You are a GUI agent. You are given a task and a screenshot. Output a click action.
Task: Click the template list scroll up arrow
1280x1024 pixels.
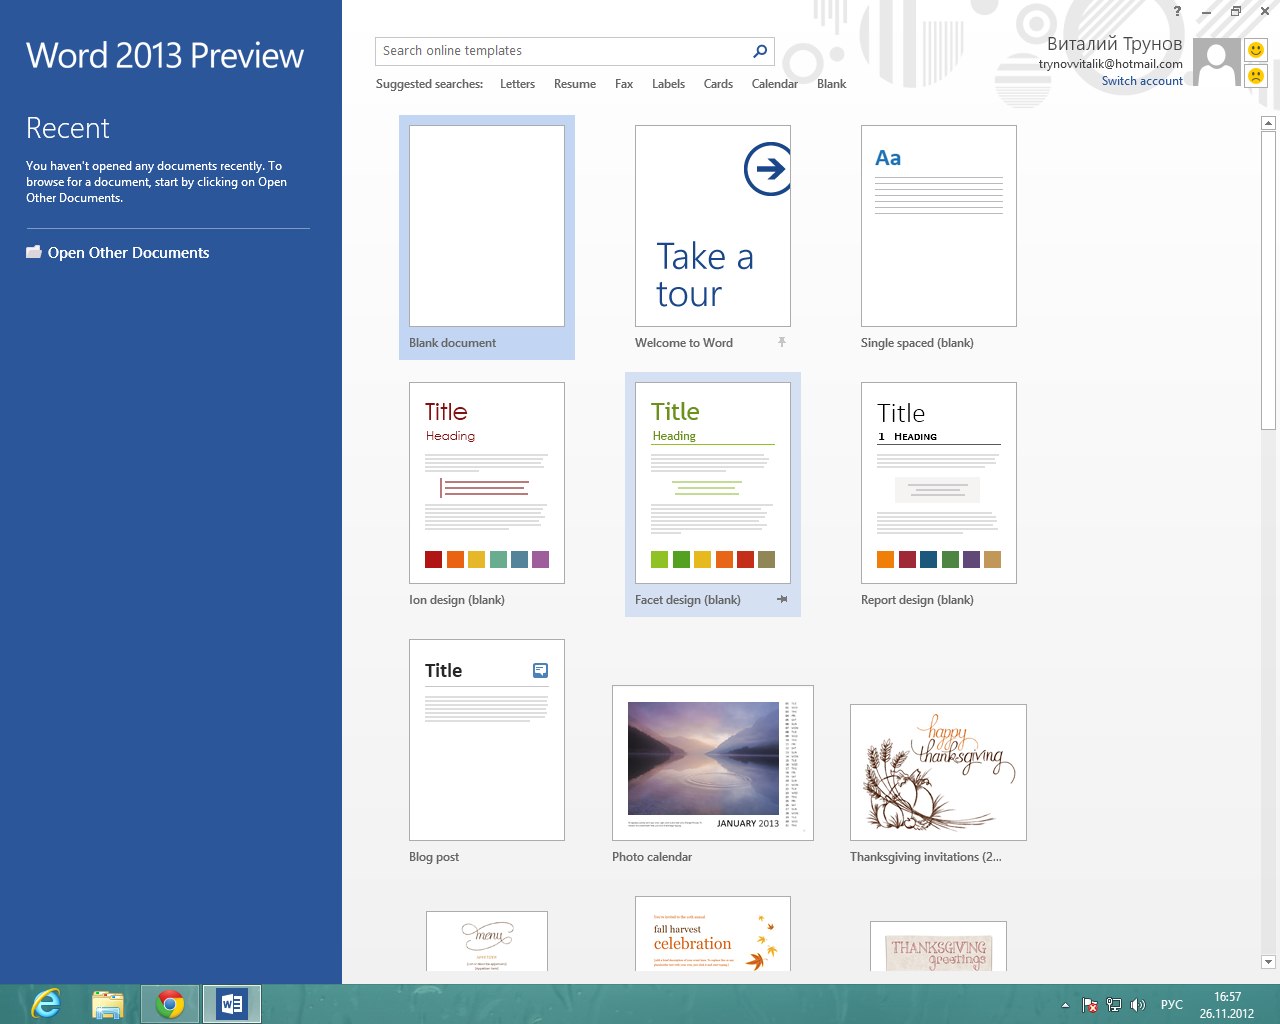tap(1268, 123)
